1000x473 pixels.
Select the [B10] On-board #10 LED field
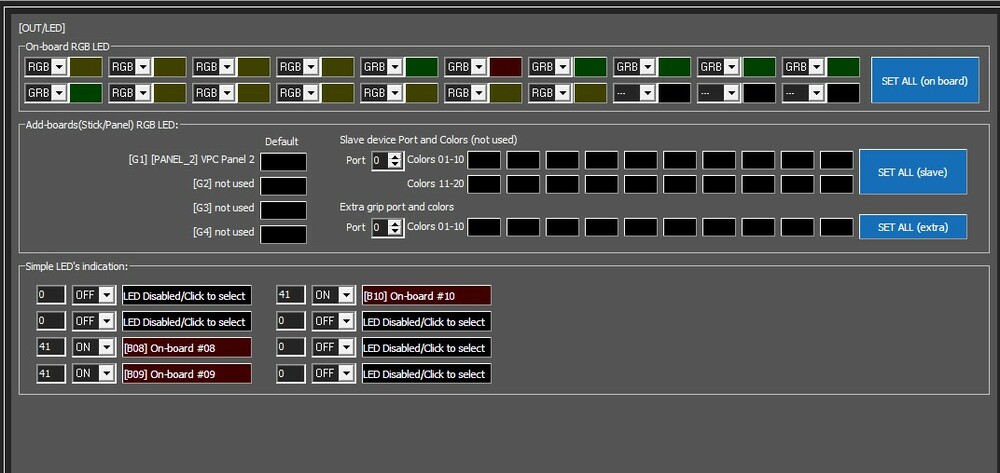pos(427,295)
